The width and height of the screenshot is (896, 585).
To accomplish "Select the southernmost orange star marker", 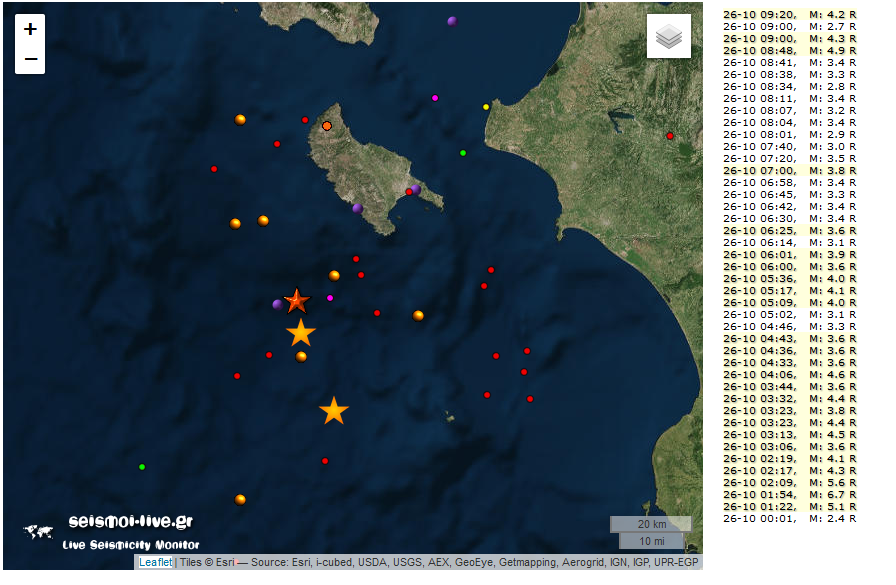I will (x=334, y=411).
